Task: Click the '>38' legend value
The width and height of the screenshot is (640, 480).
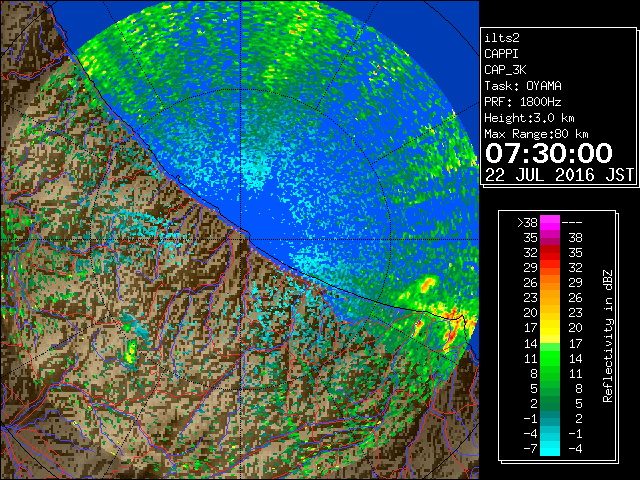Action: click(527, 222)
